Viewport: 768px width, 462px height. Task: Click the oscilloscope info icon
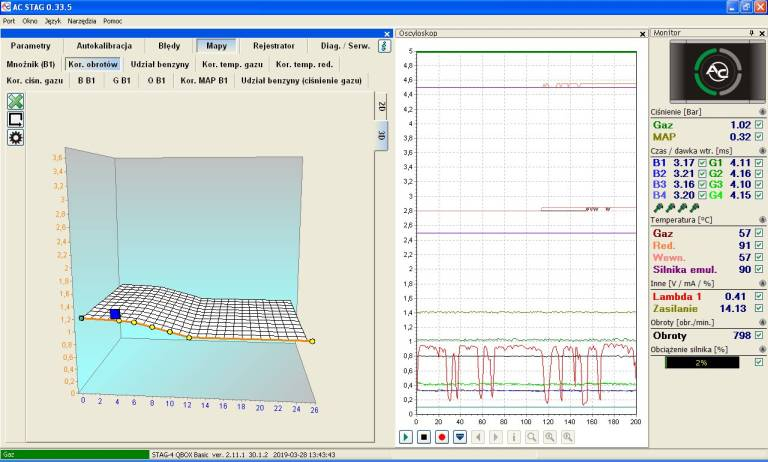[514, 437]
